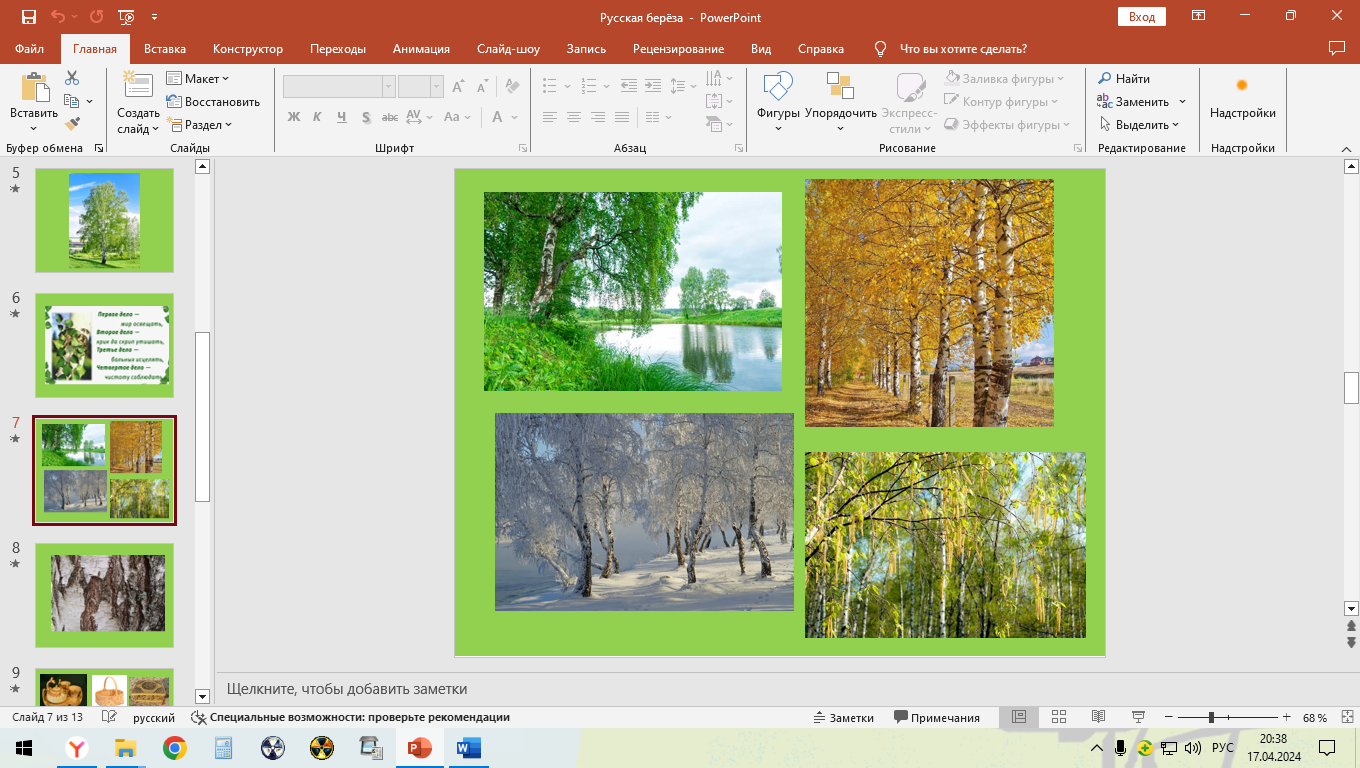Open the Вставка ribbon tab
The image size is (1360, 768).
click(165, 49)
